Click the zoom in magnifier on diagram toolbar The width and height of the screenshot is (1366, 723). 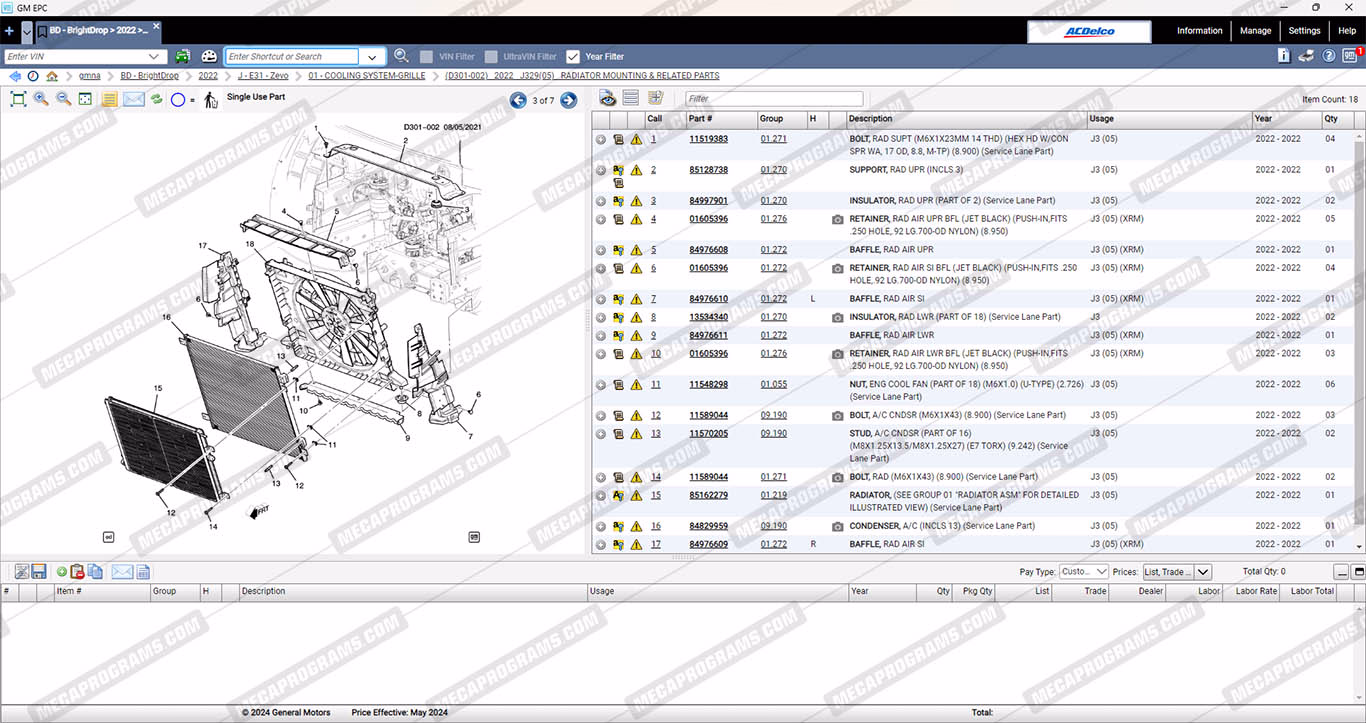coord(41,99)
